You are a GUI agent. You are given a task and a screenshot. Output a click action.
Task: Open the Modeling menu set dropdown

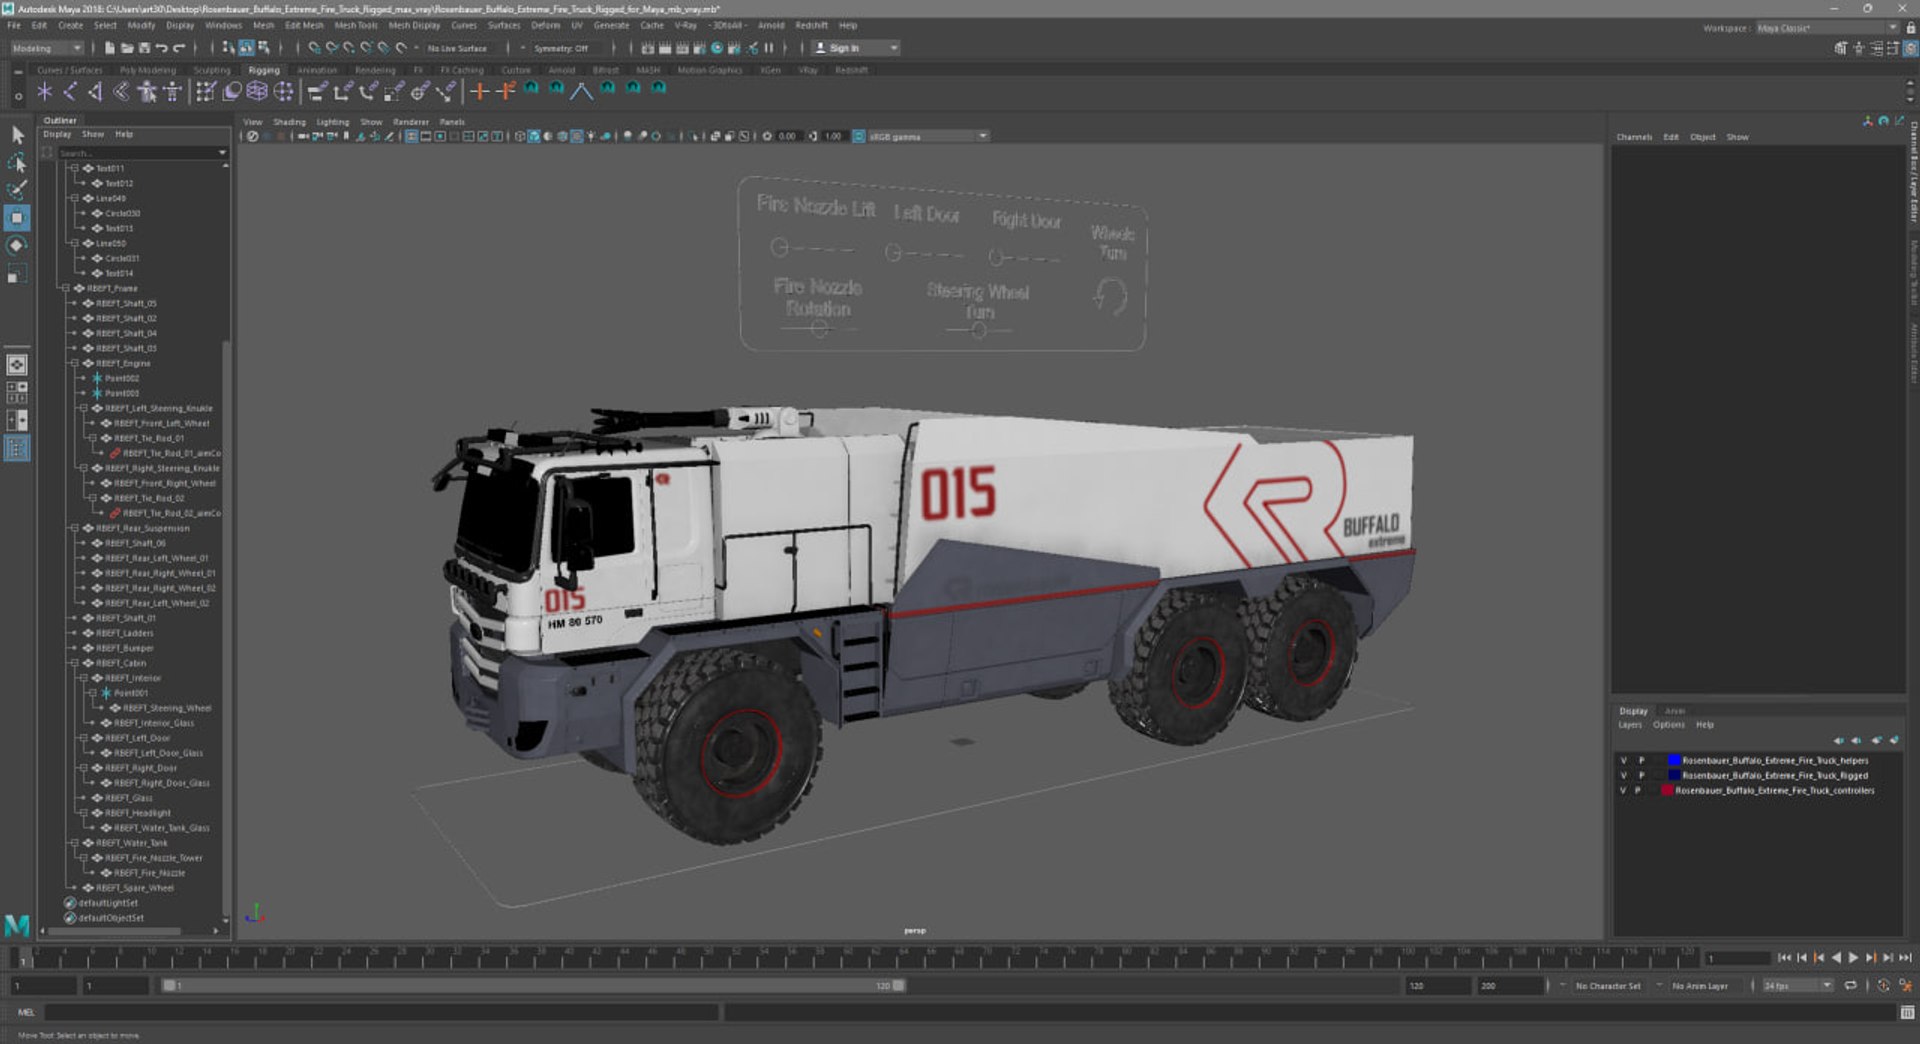[47, 48]
